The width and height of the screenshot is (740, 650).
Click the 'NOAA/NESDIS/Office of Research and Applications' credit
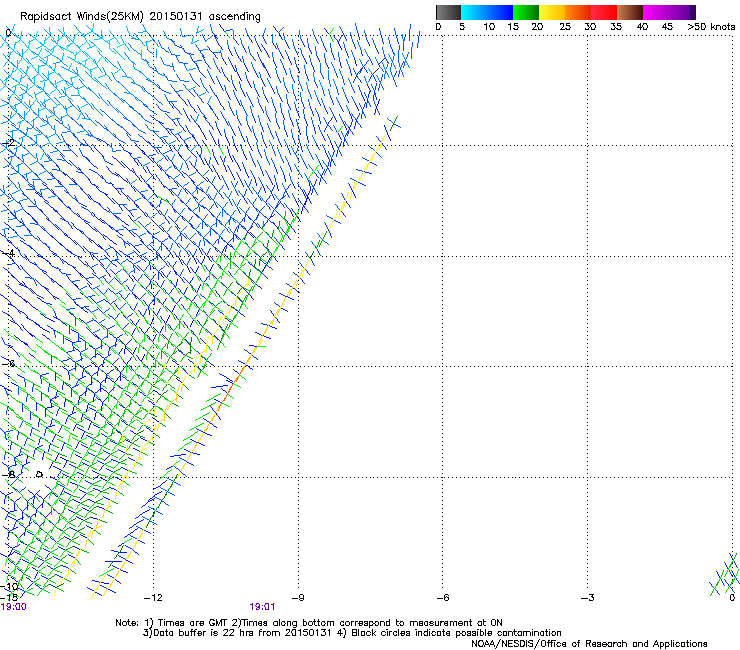click(x=589, y=644)
